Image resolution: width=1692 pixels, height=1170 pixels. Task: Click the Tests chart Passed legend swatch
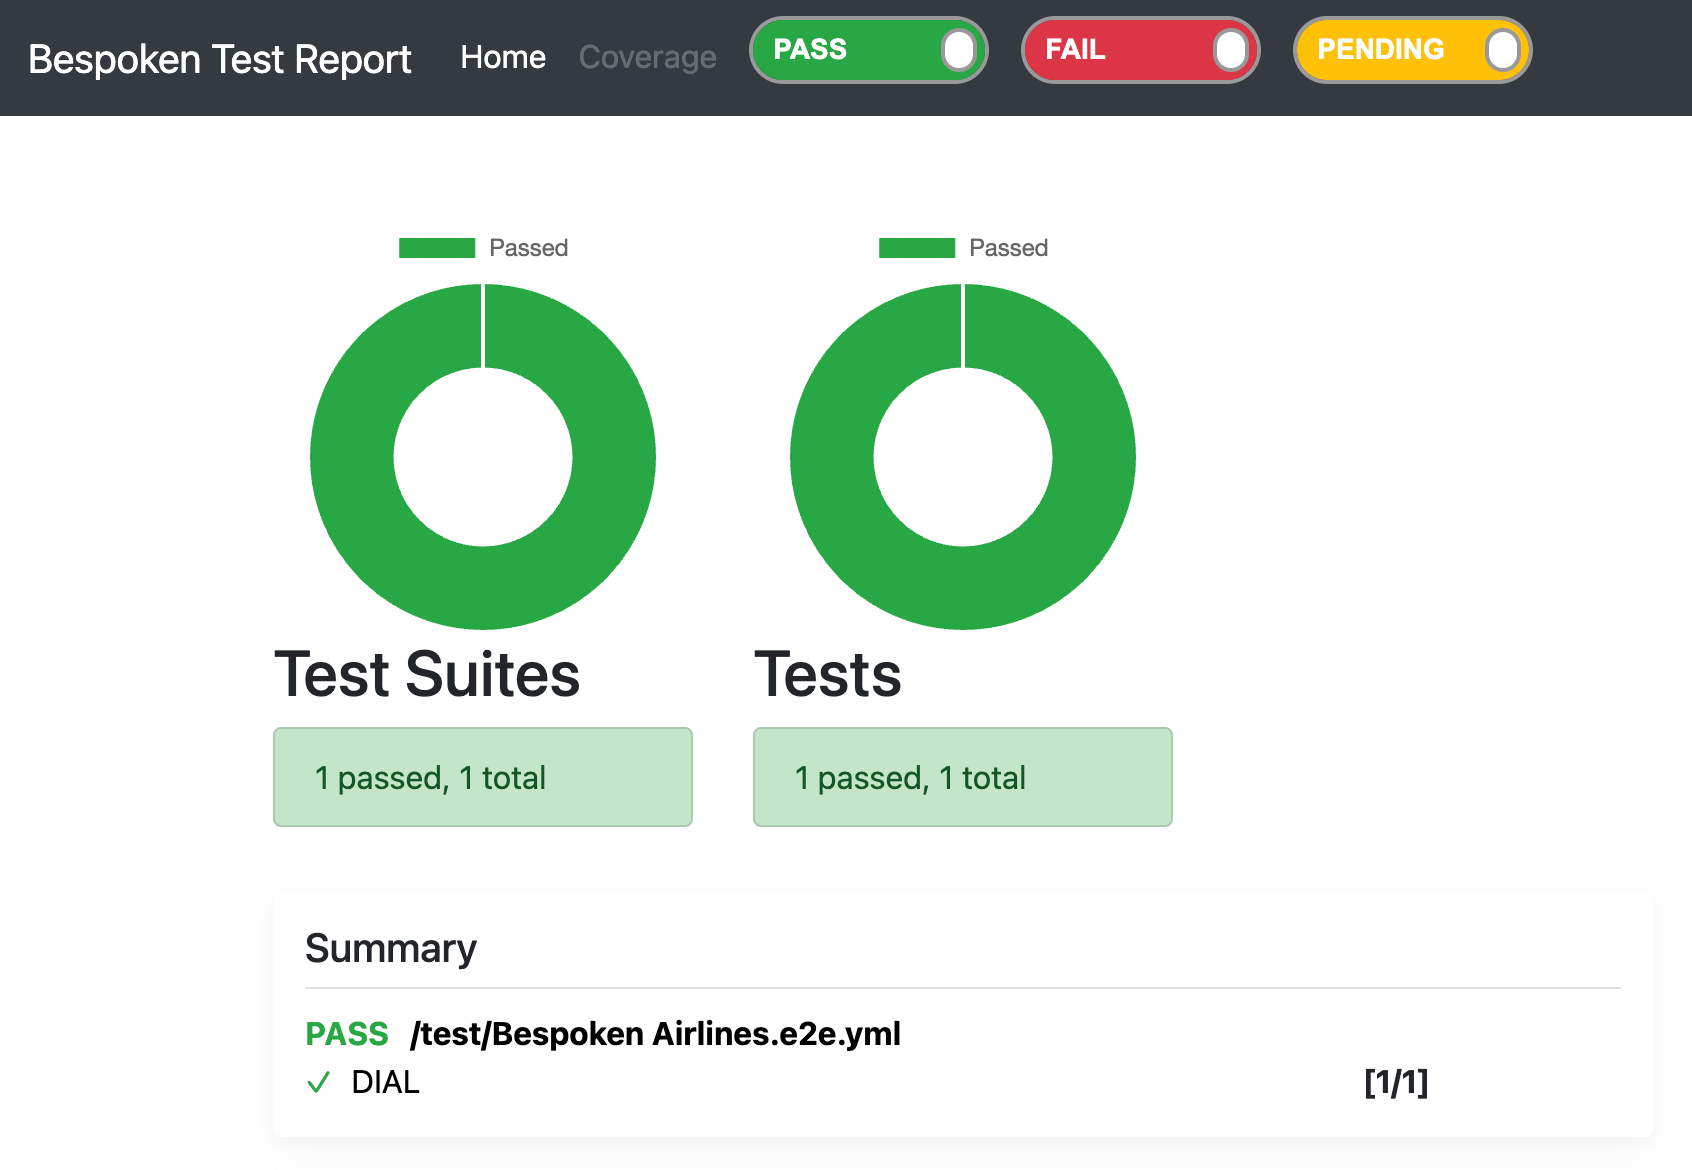pos(917,248)
